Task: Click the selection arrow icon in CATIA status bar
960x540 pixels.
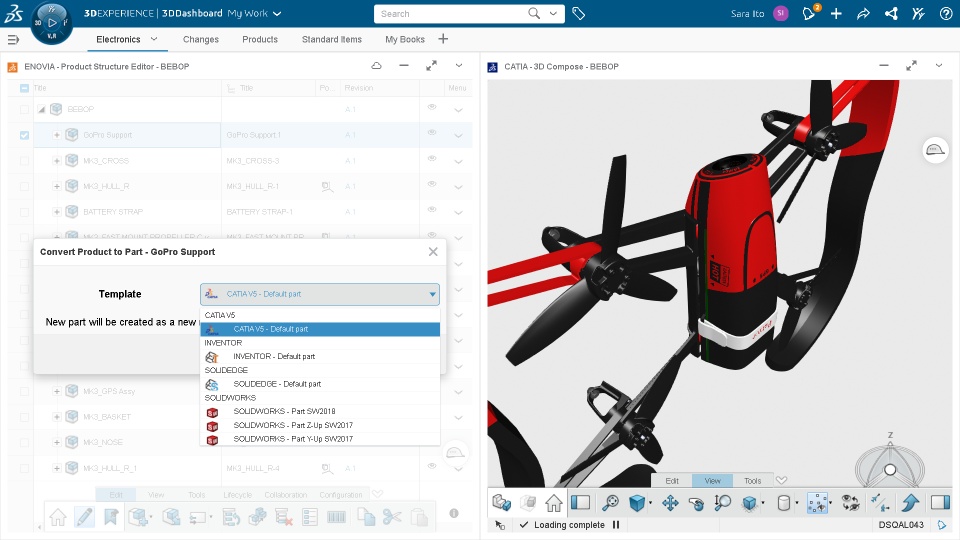Action: (500, 525)
